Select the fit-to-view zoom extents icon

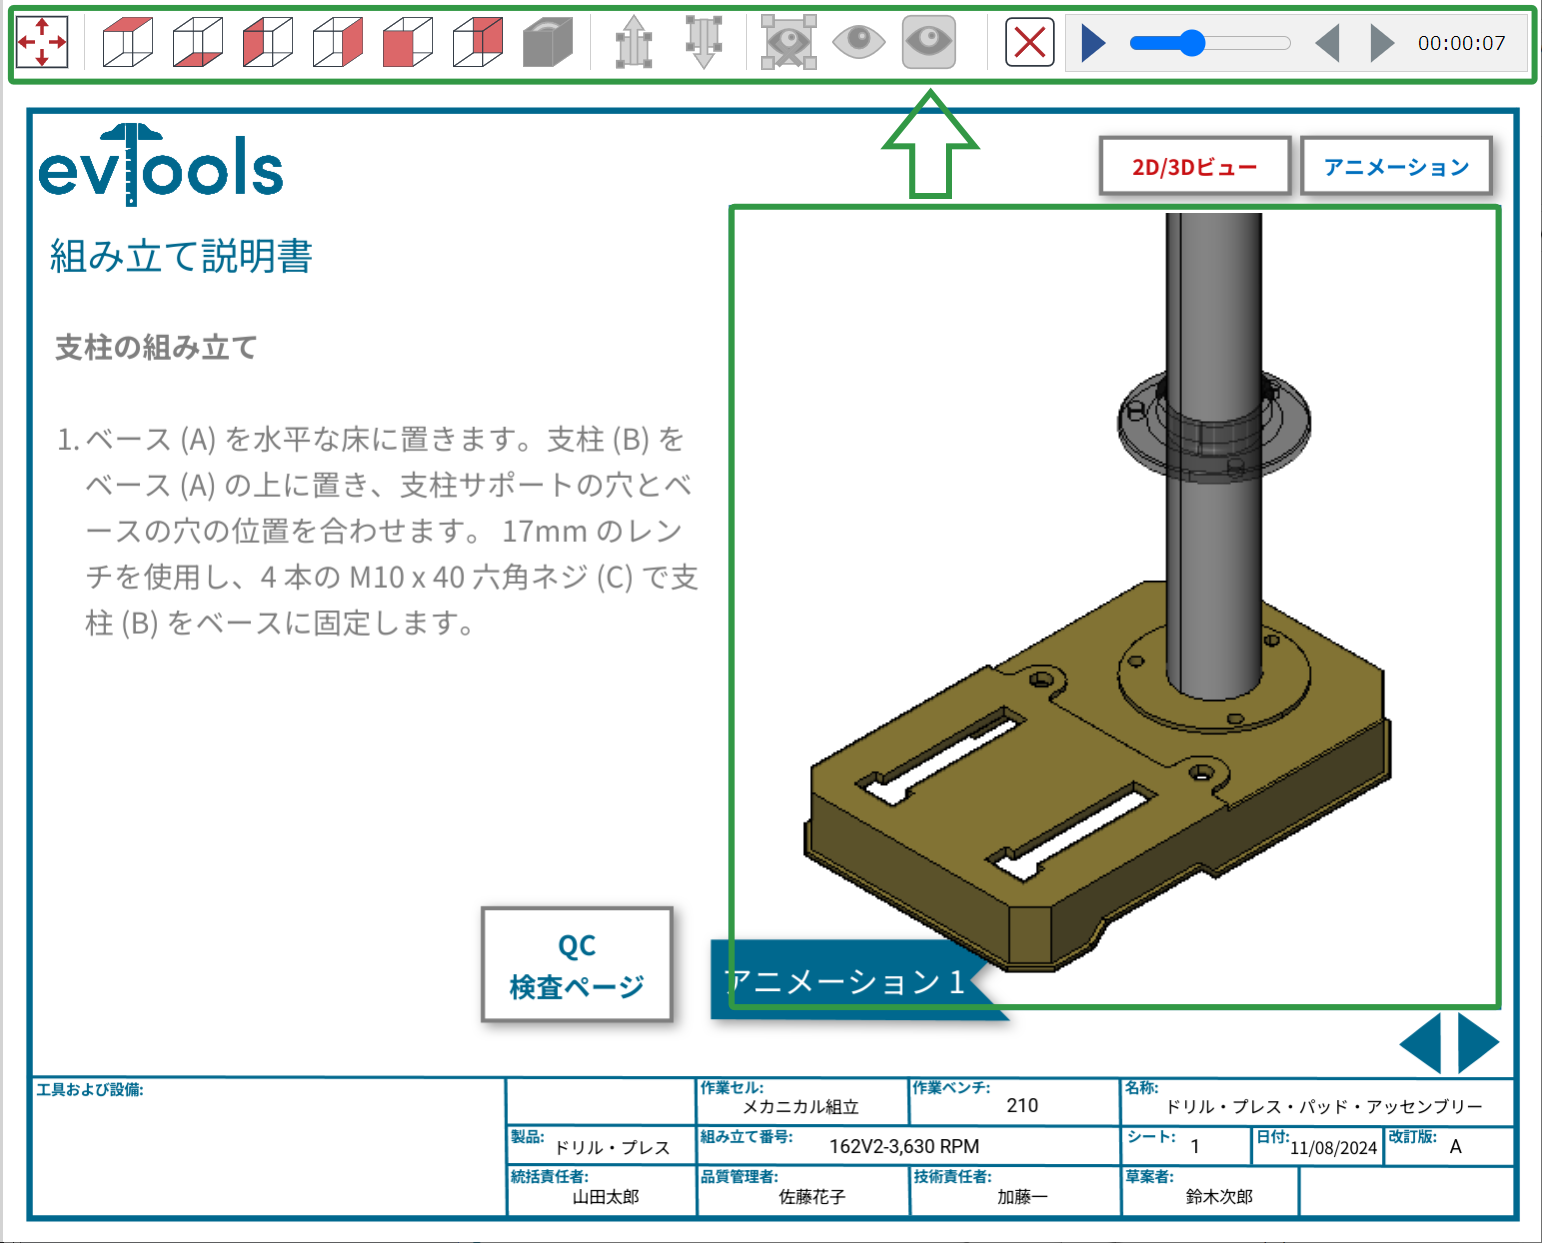click(42, 43)
